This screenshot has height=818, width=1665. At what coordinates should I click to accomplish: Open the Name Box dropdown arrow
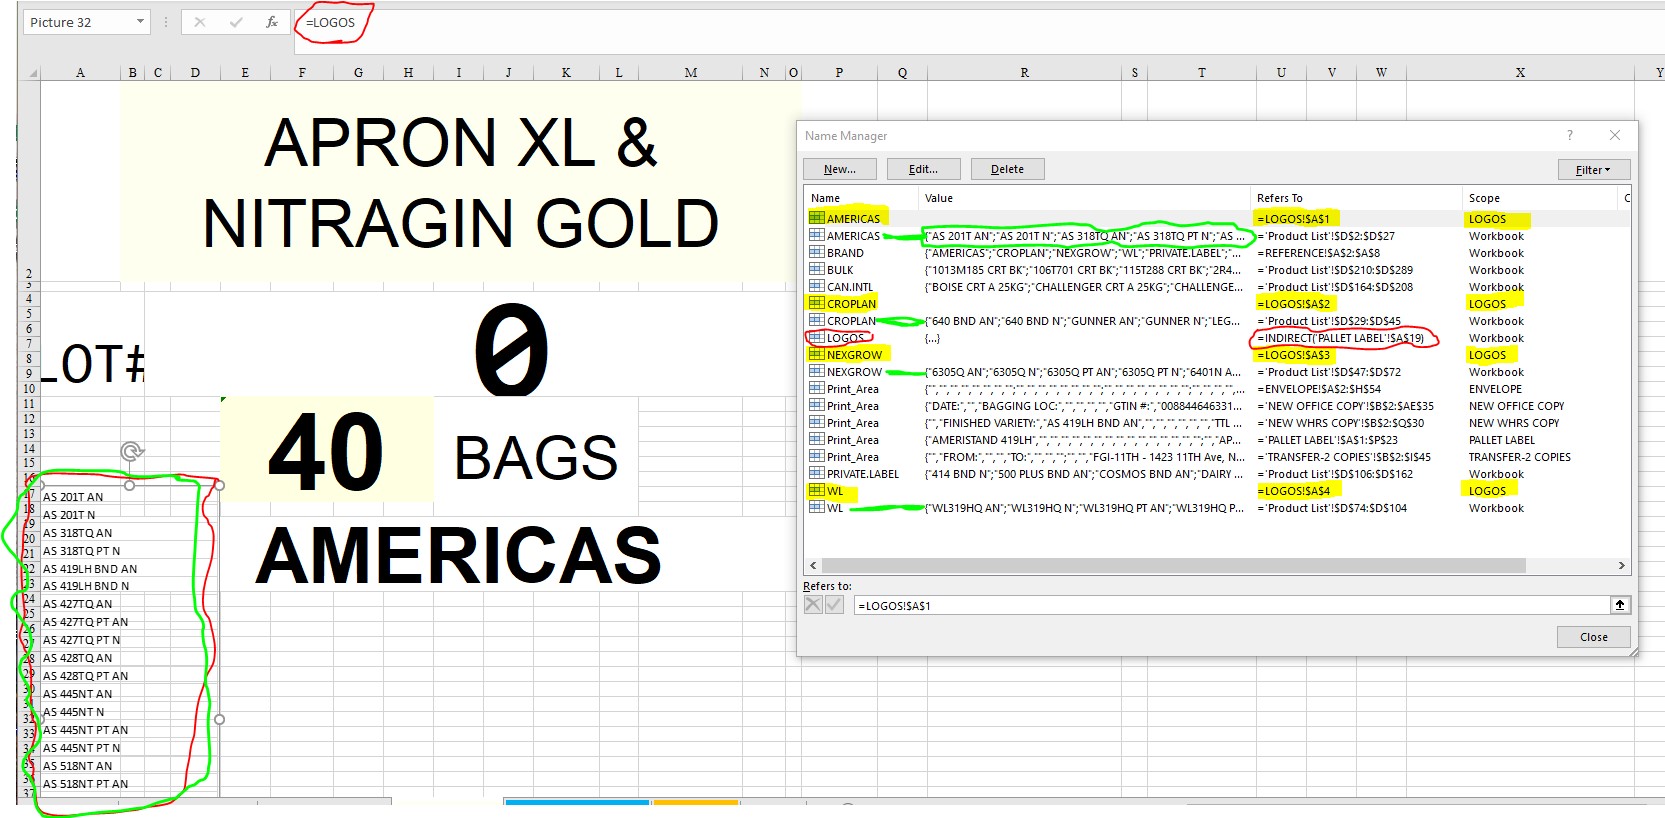tap(140, 22)
